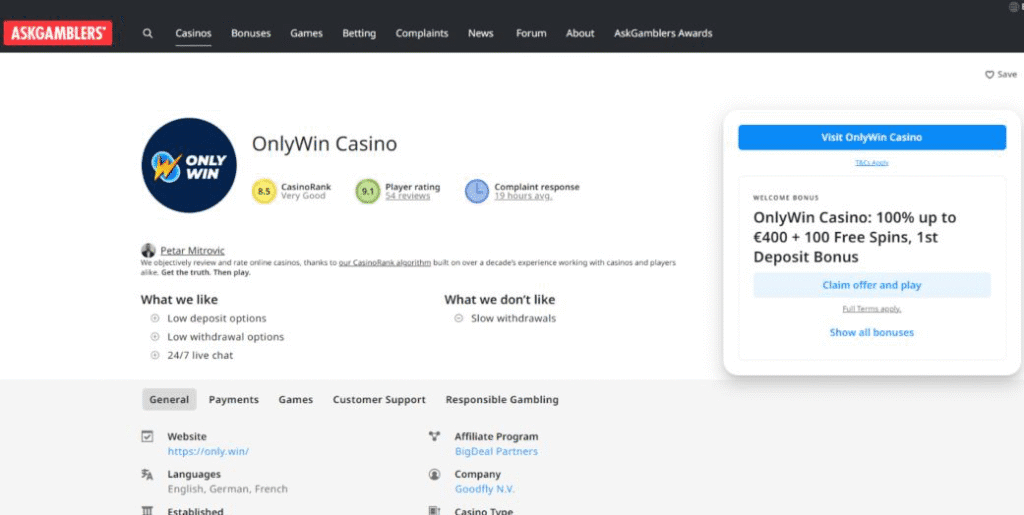
Task: Open search with the magnifier icon
Action: (x=148, y=33)
